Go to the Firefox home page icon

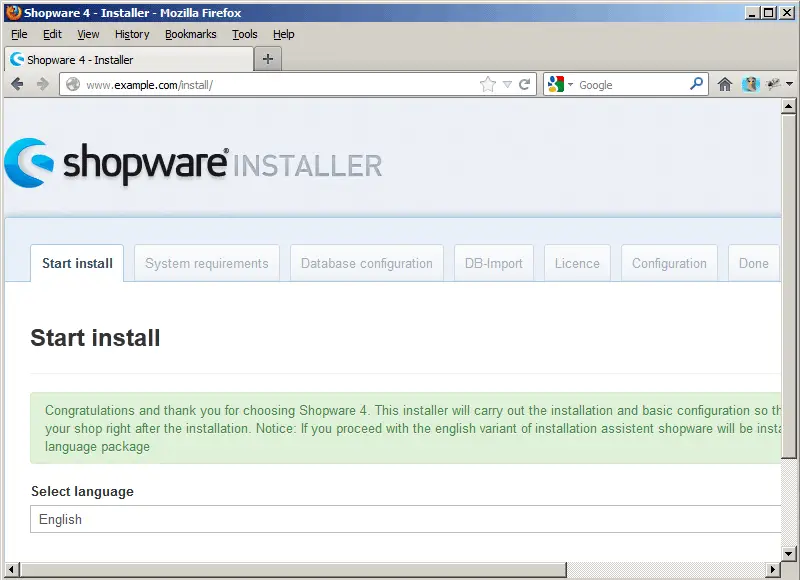click(724, 84)
